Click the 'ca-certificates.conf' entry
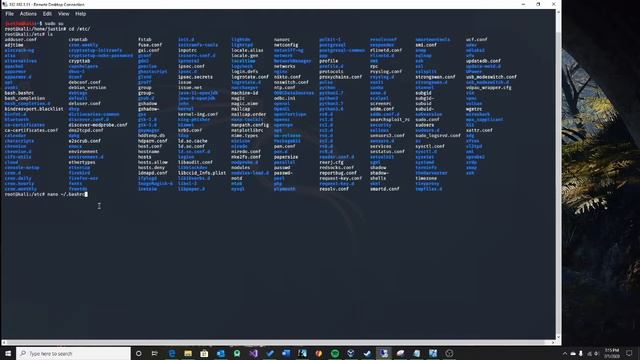This screenshot has width=640, height=360. pos(31,130)
